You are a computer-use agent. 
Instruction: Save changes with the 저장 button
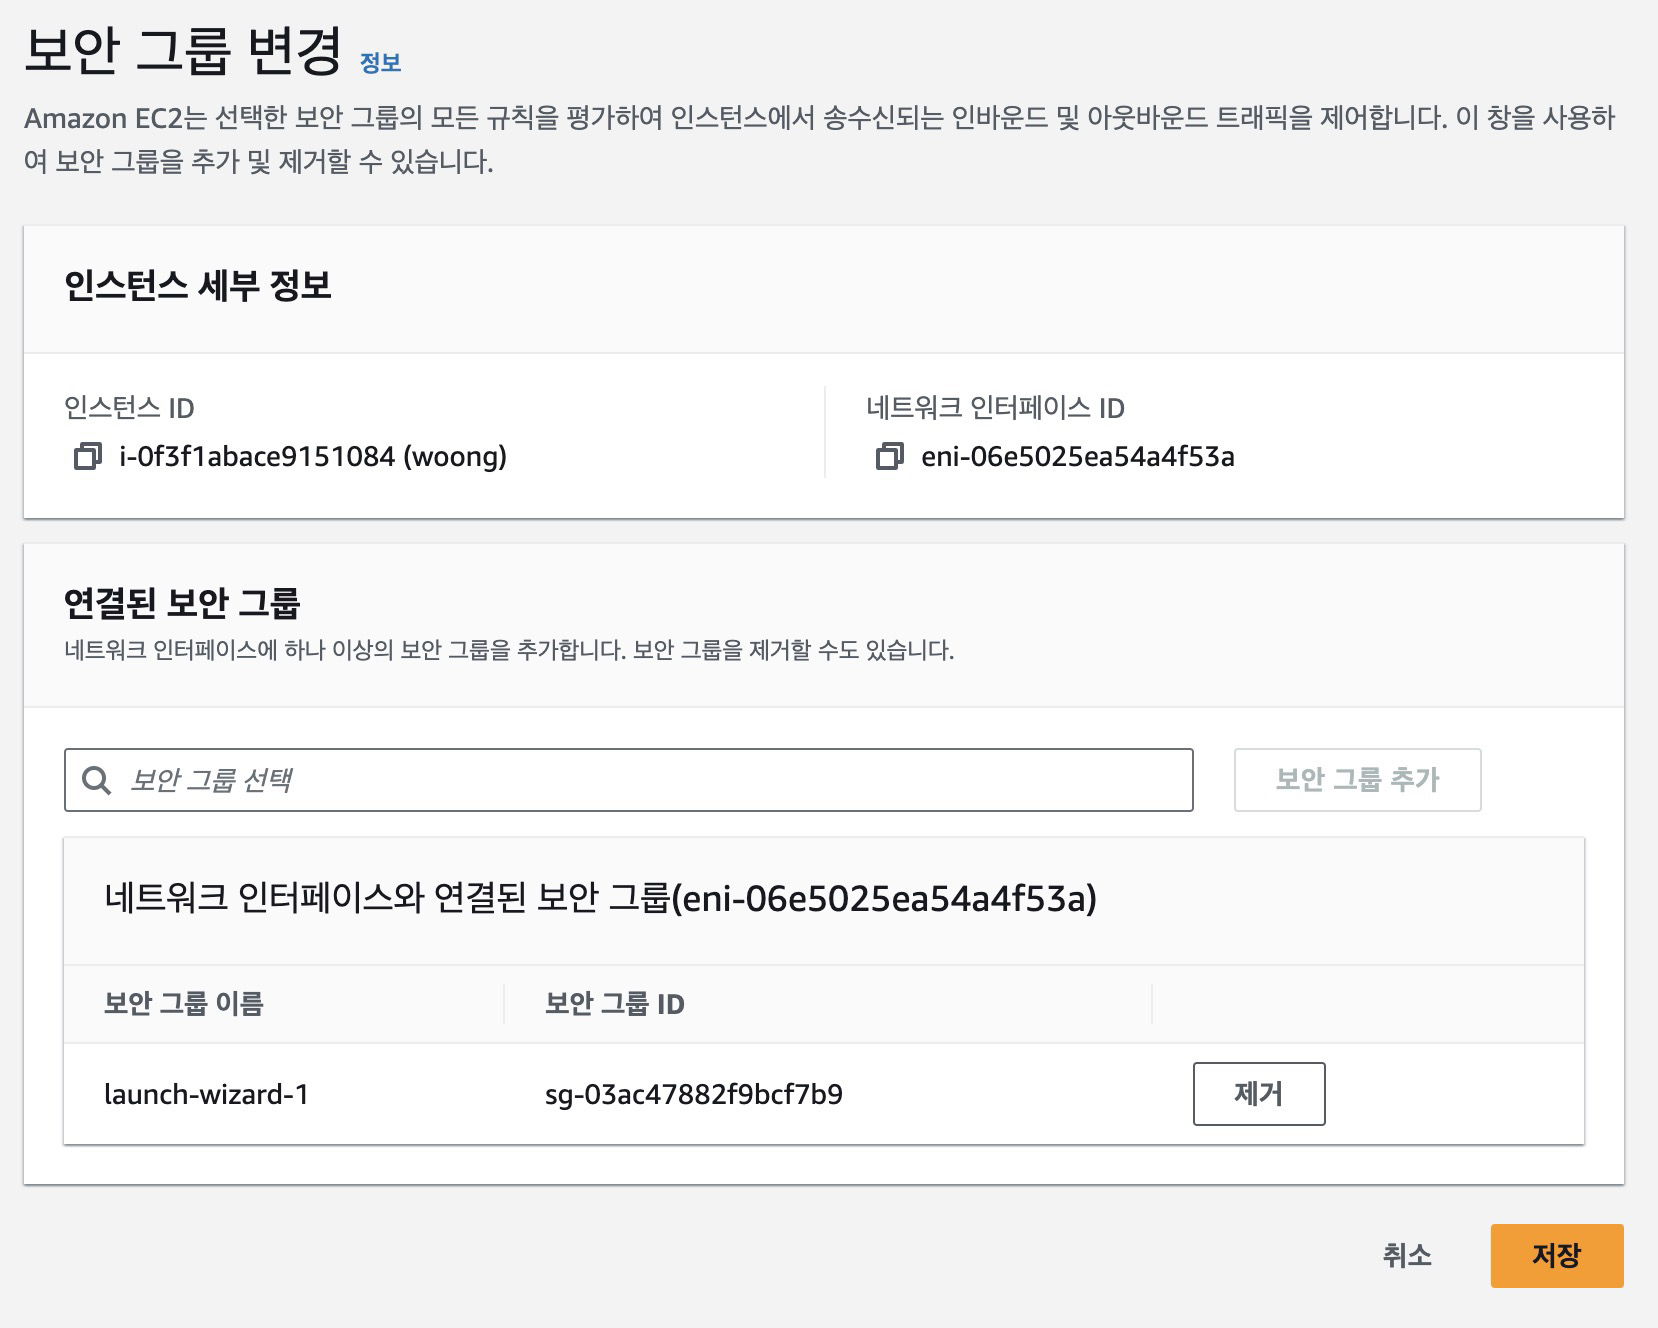pyautogui.click(x=1557, y=1256)
